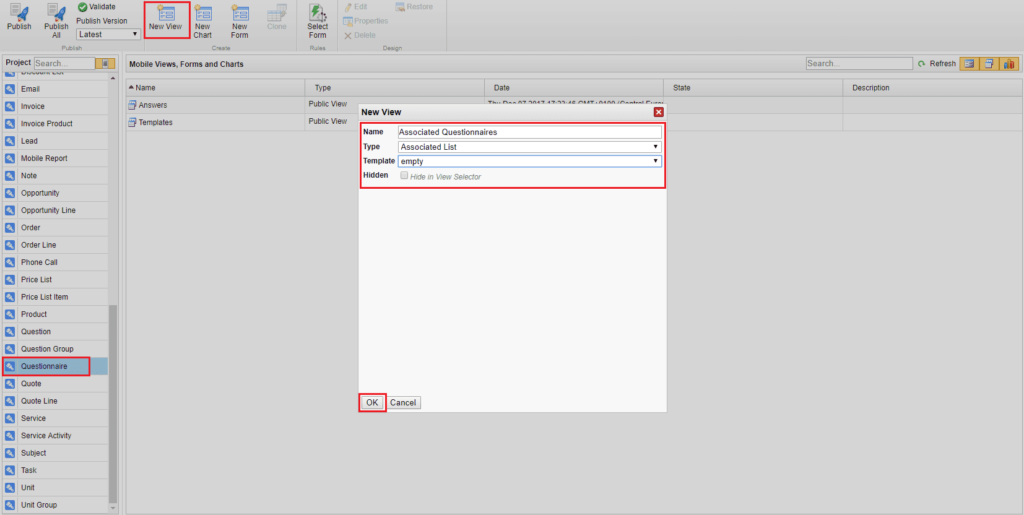This screenshot has height=515, width=1024.
Task: Click the Validate check icon
Action: coord(82,7)
